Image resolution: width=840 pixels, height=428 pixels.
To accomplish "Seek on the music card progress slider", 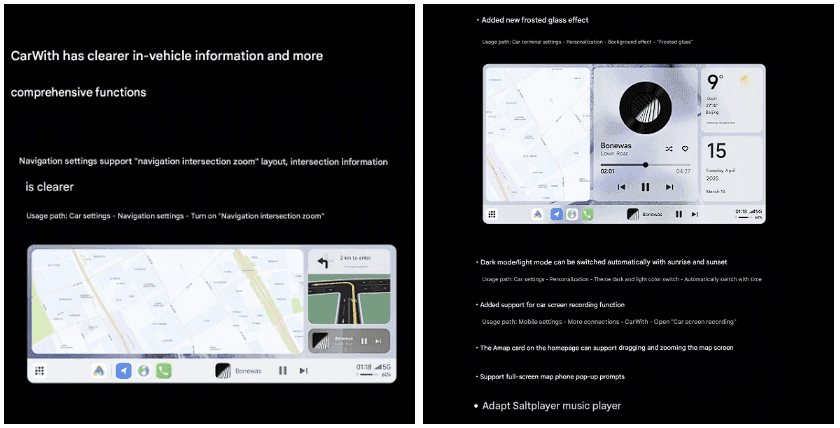I will pyautogui.click(x=646, y=165).
